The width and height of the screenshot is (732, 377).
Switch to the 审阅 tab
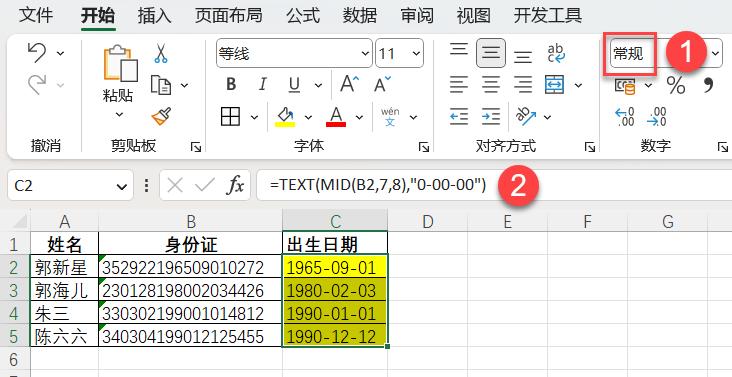[417, 15]
